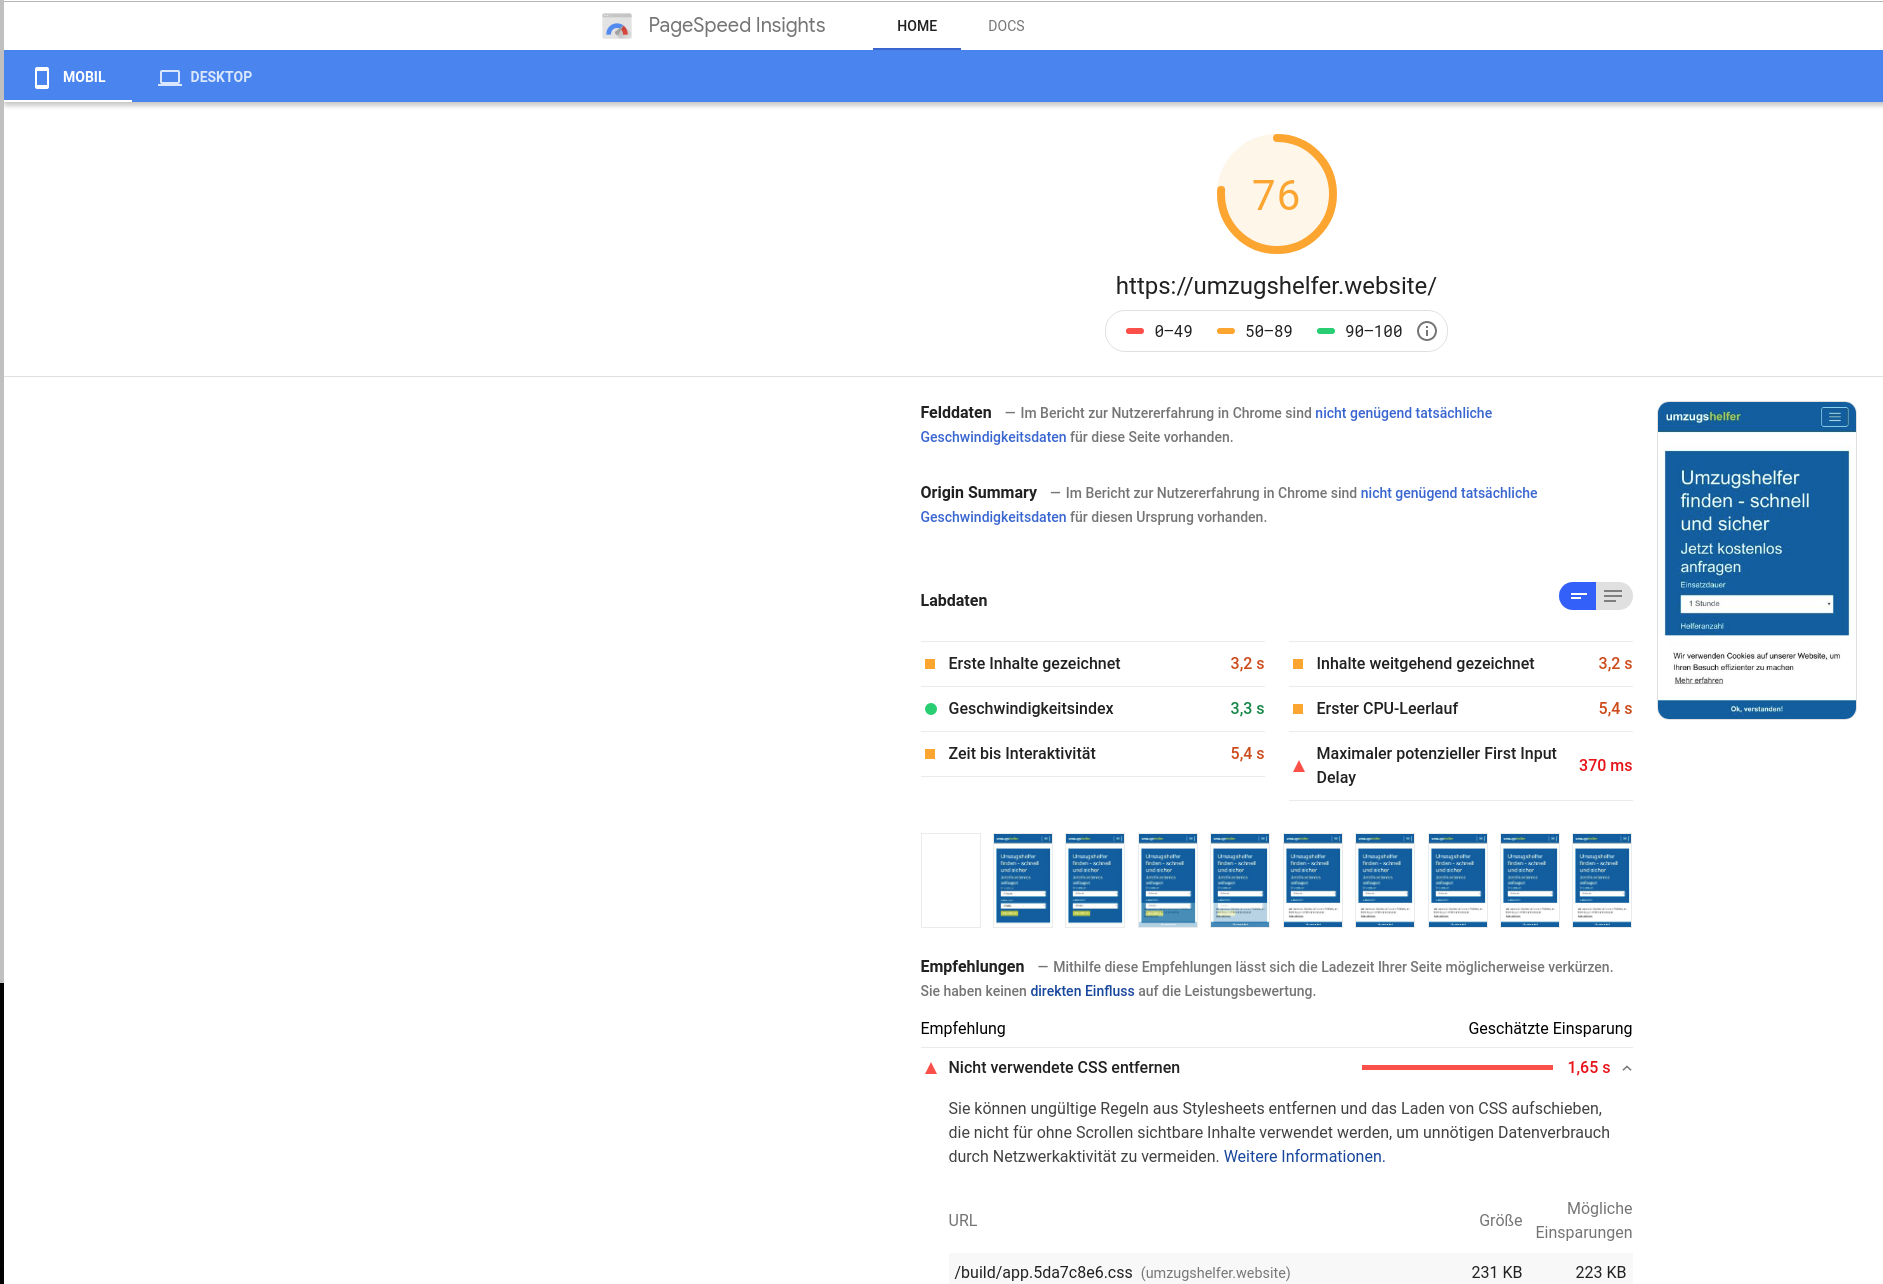Open 'Weitere Informationen' link
The image size is (1883, 1284).
point(1302,1156)
